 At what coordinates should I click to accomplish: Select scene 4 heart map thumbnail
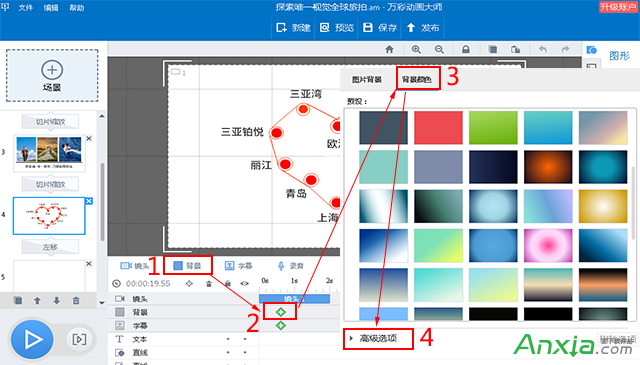pyautogui.click(x=49, y=216)
